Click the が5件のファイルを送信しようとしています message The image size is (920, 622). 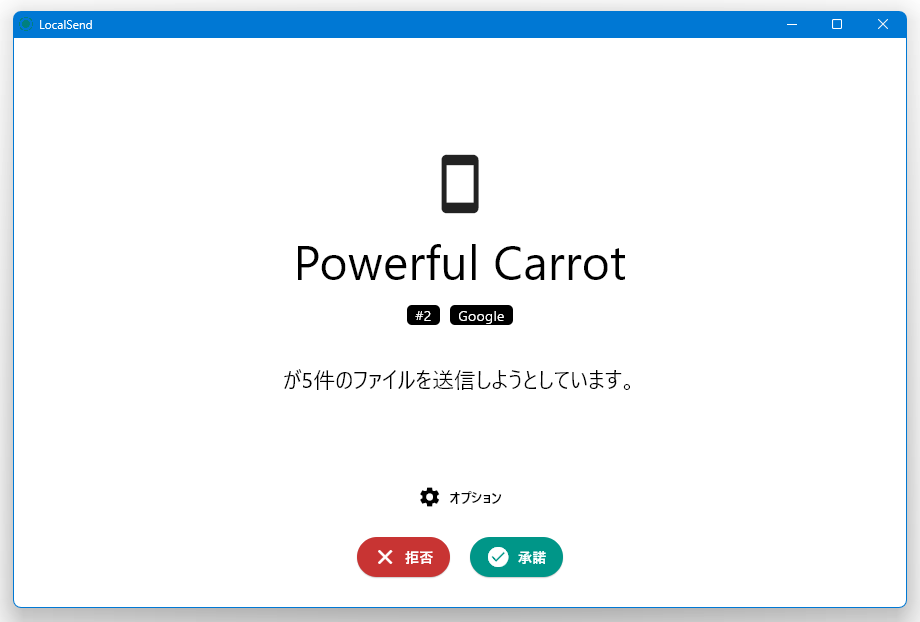tap(459, 380)
